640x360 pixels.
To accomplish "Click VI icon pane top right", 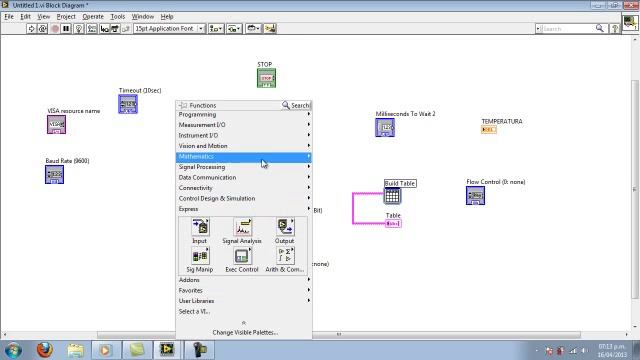I will click(630, 22).
